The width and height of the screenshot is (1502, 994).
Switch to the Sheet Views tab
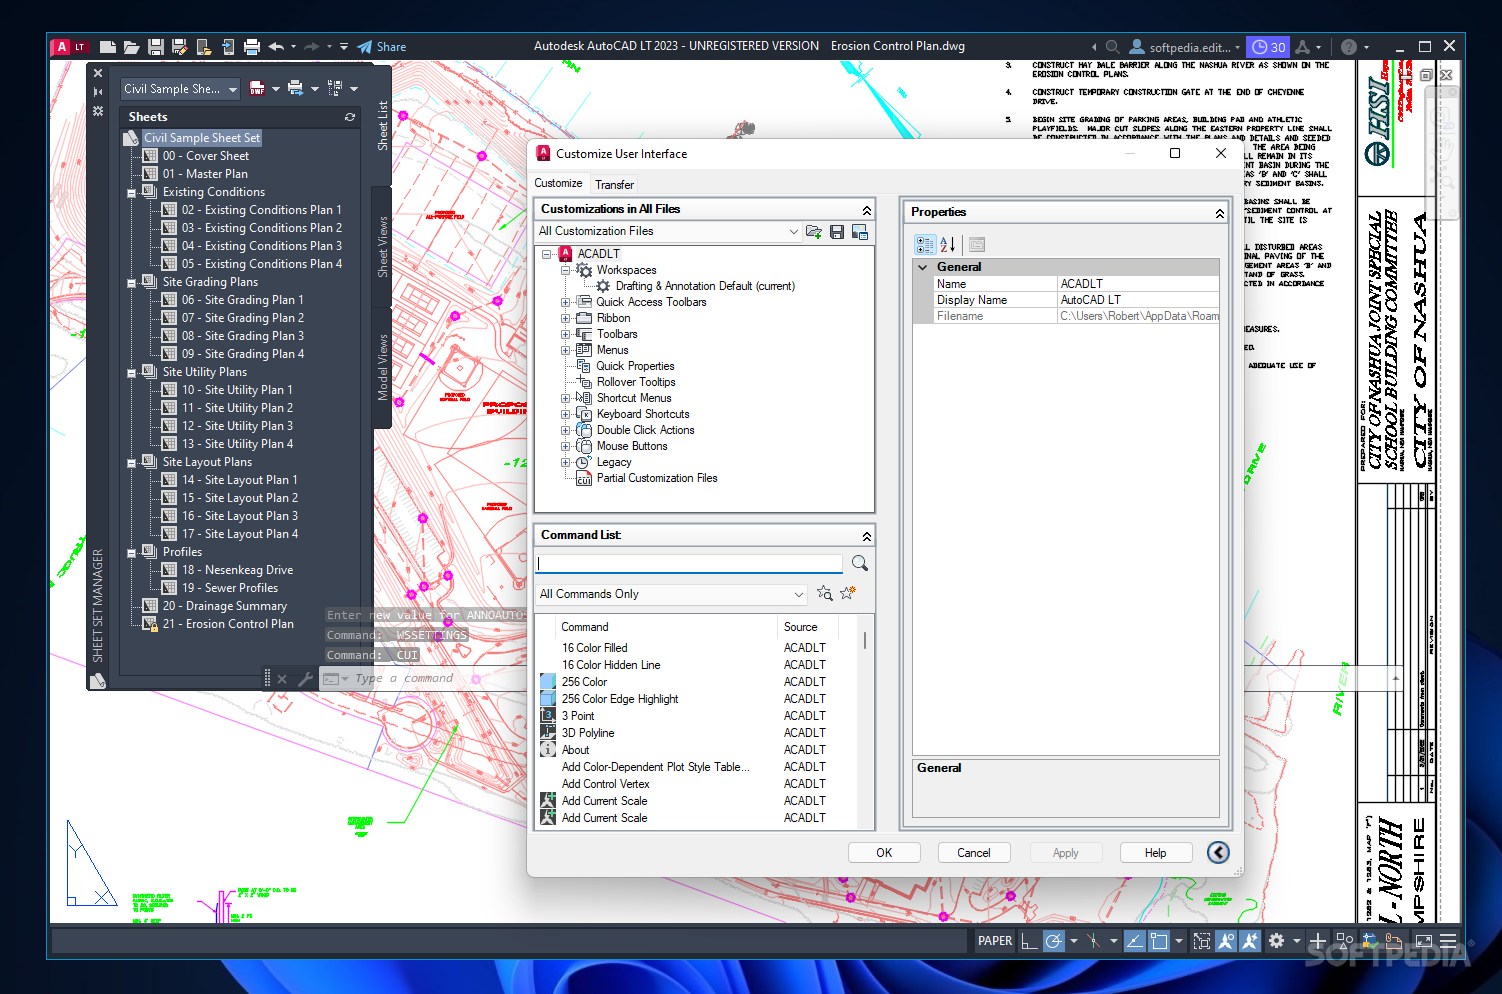pos(382,247)
